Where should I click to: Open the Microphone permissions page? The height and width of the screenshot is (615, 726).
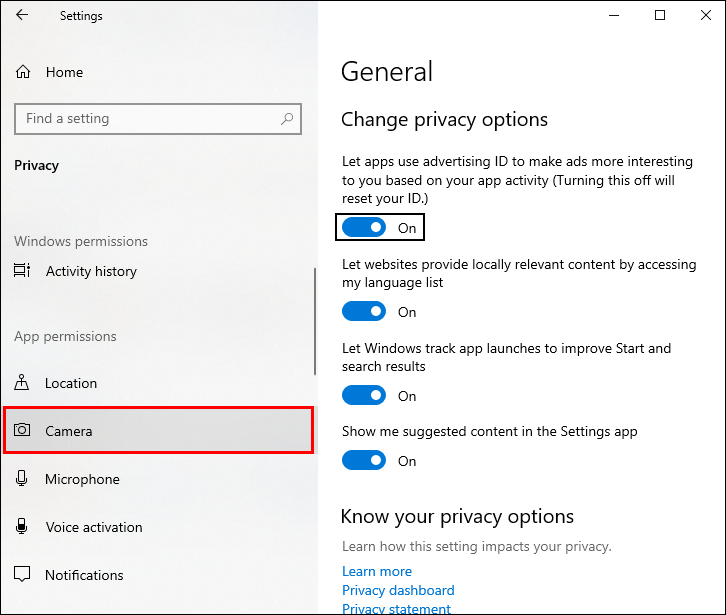tap(82, 479)
